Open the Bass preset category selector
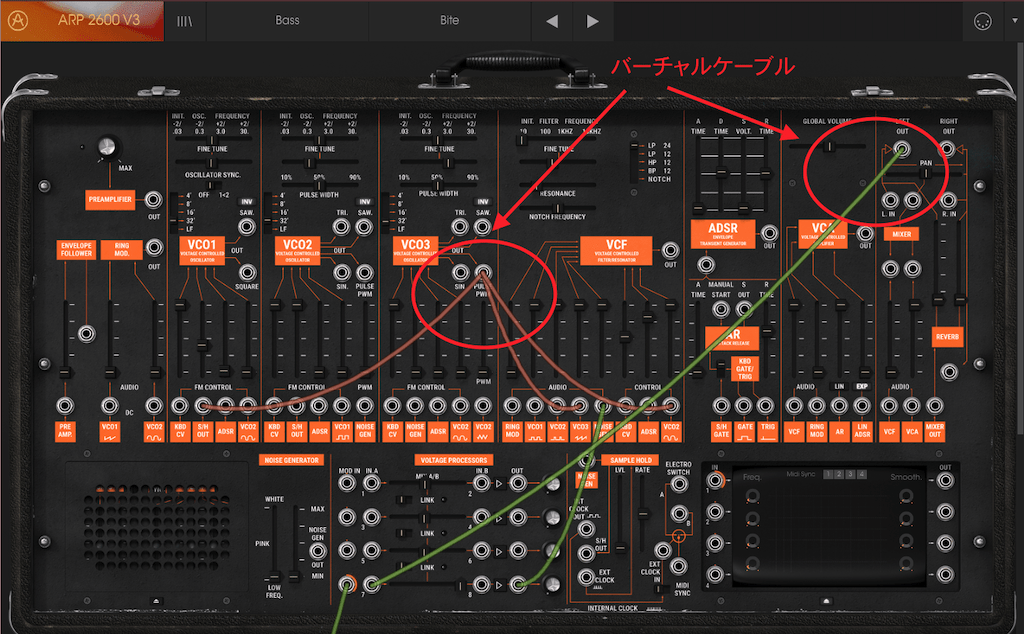The image size is (1024, 634). 287,20
